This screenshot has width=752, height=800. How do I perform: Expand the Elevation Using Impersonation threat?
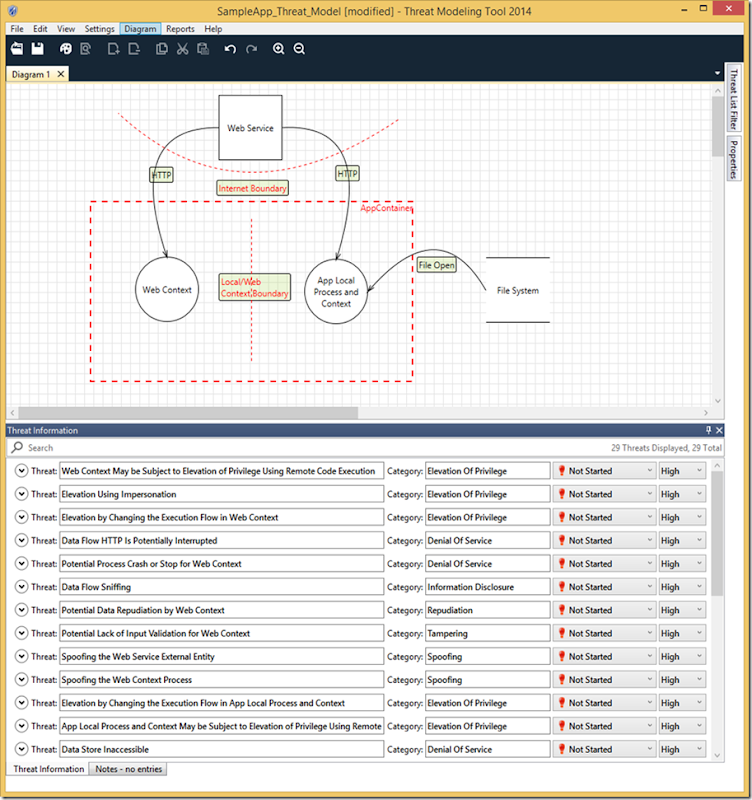pos(22,494)
